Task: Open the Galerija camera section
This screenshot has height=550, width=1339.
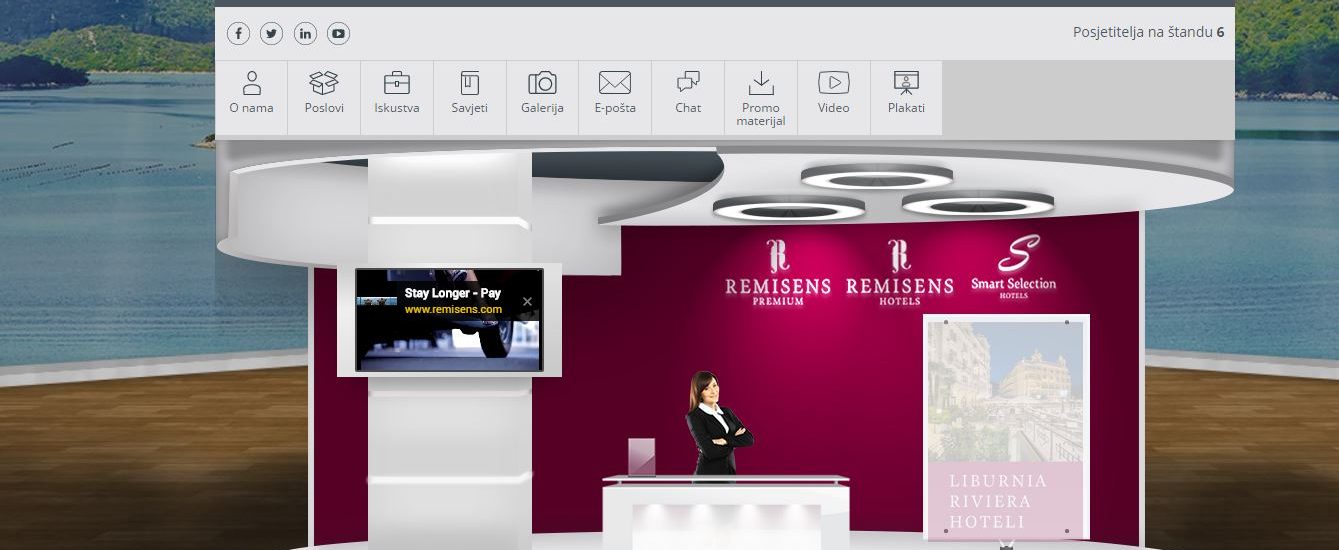Action: click(x=542, y=97)
